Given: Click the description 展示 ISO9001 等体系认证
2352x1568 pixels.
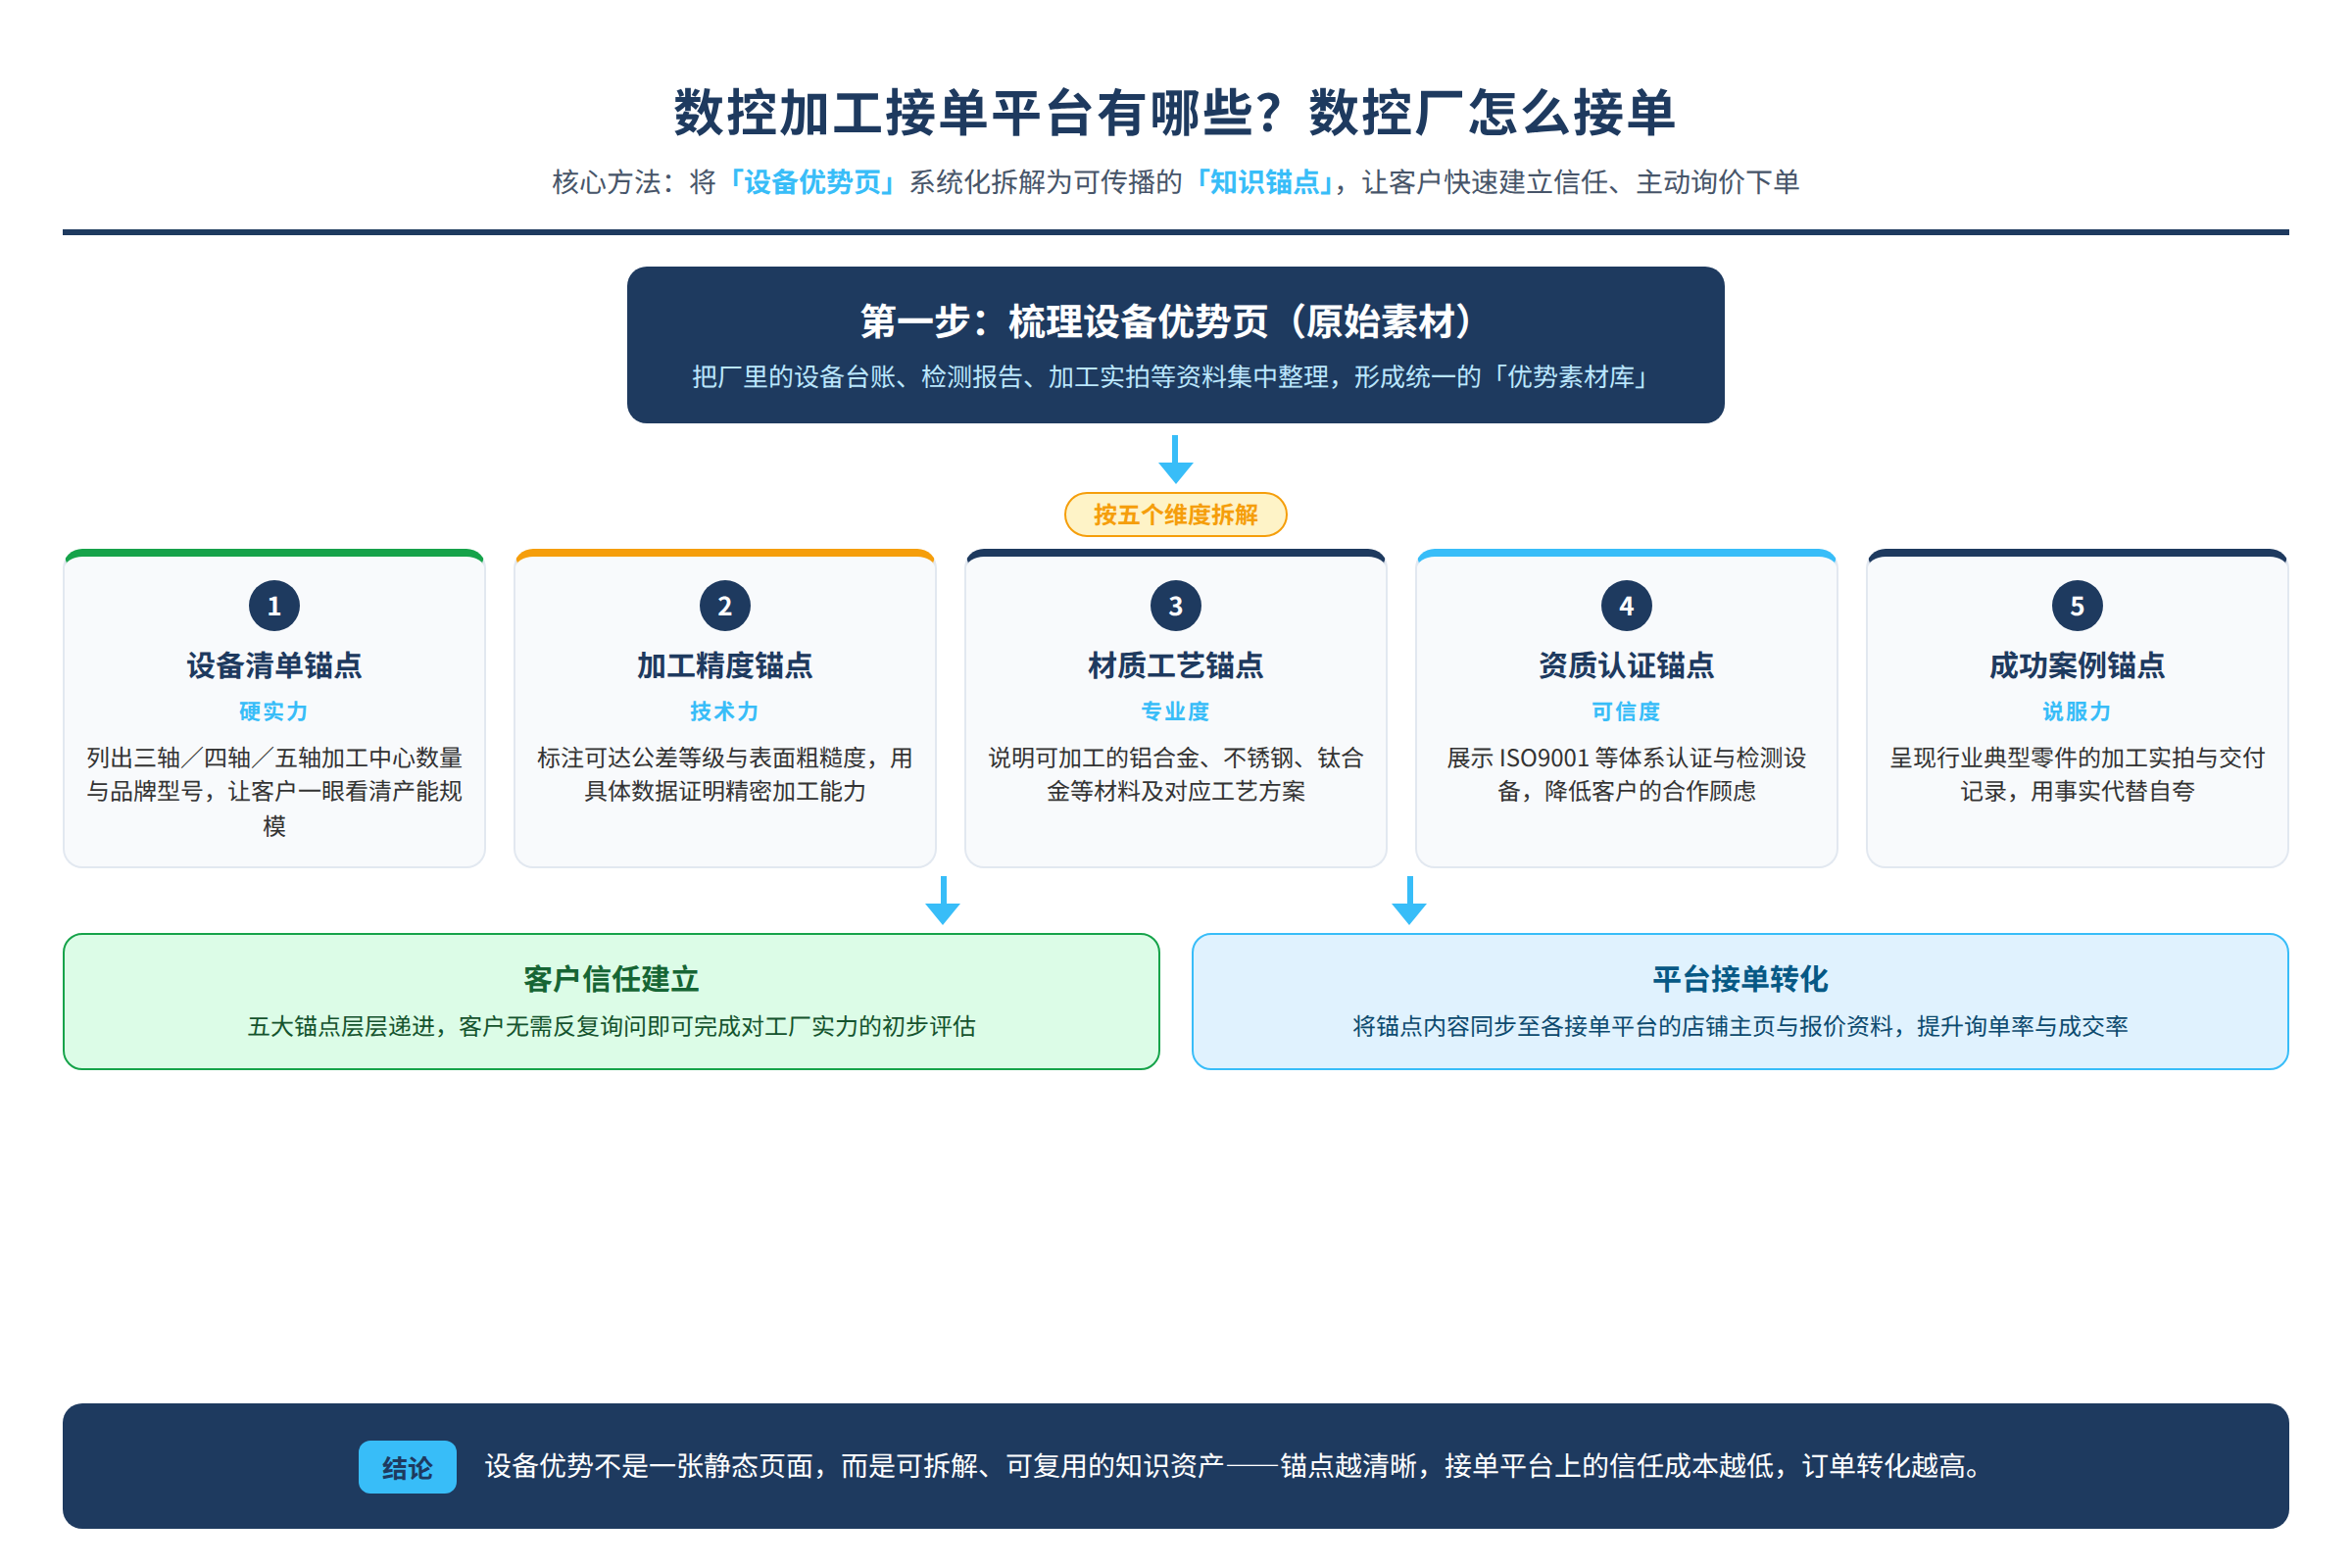Looking at the screenshot, I should pos(1627,774).
